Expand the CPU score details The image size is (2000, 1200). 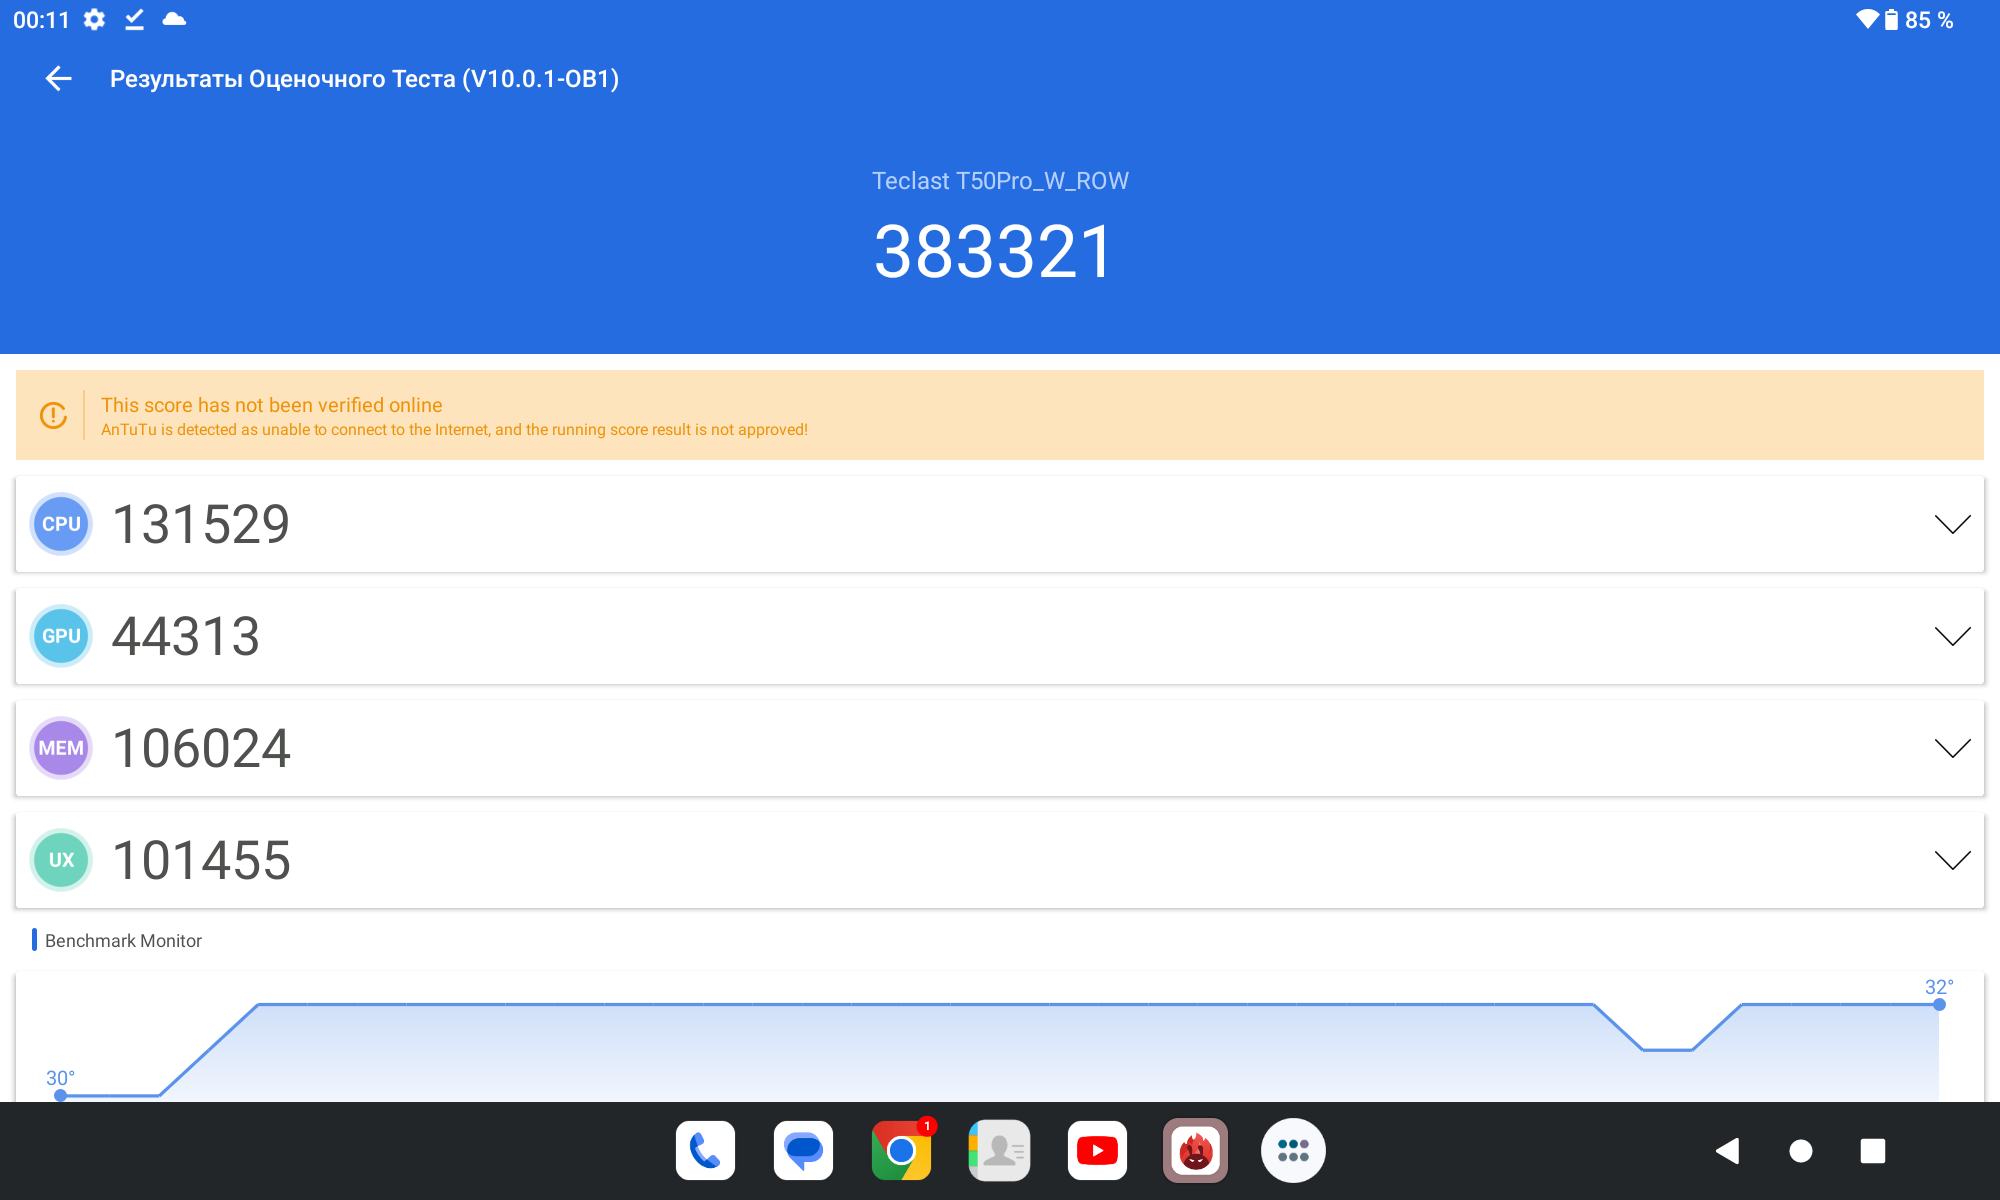tap(1952, 524)
